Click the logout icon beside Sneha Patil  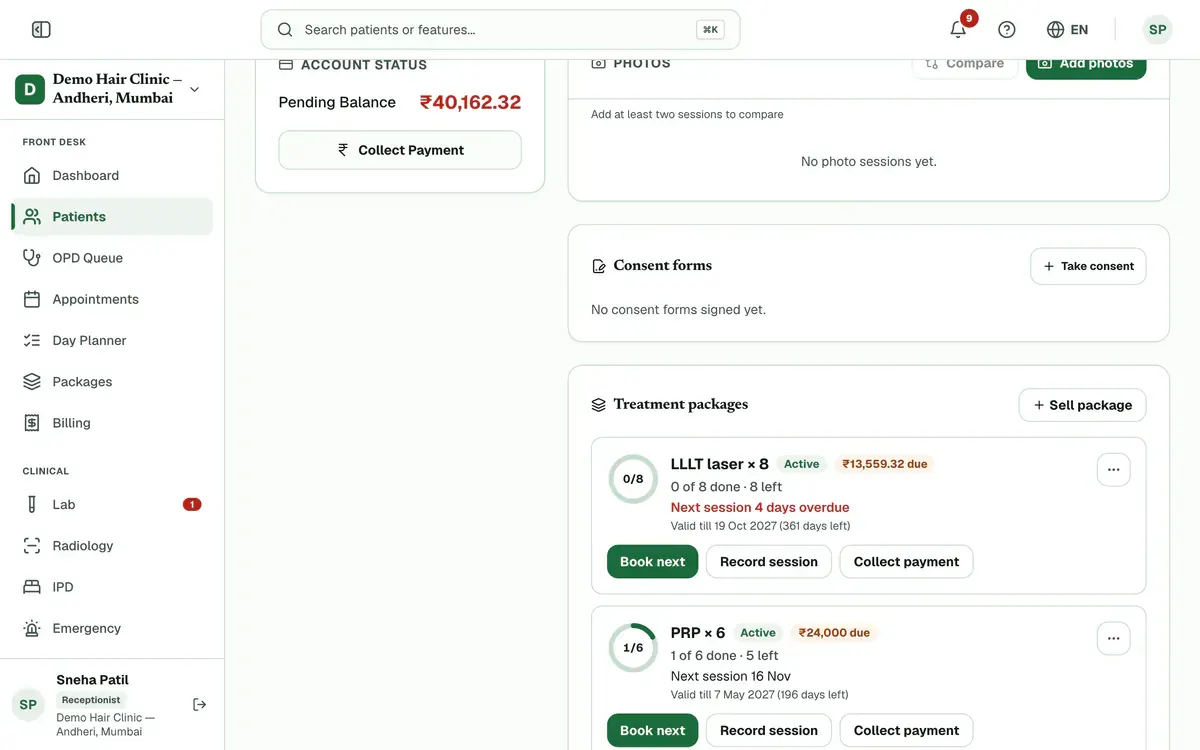coord(200,704)
